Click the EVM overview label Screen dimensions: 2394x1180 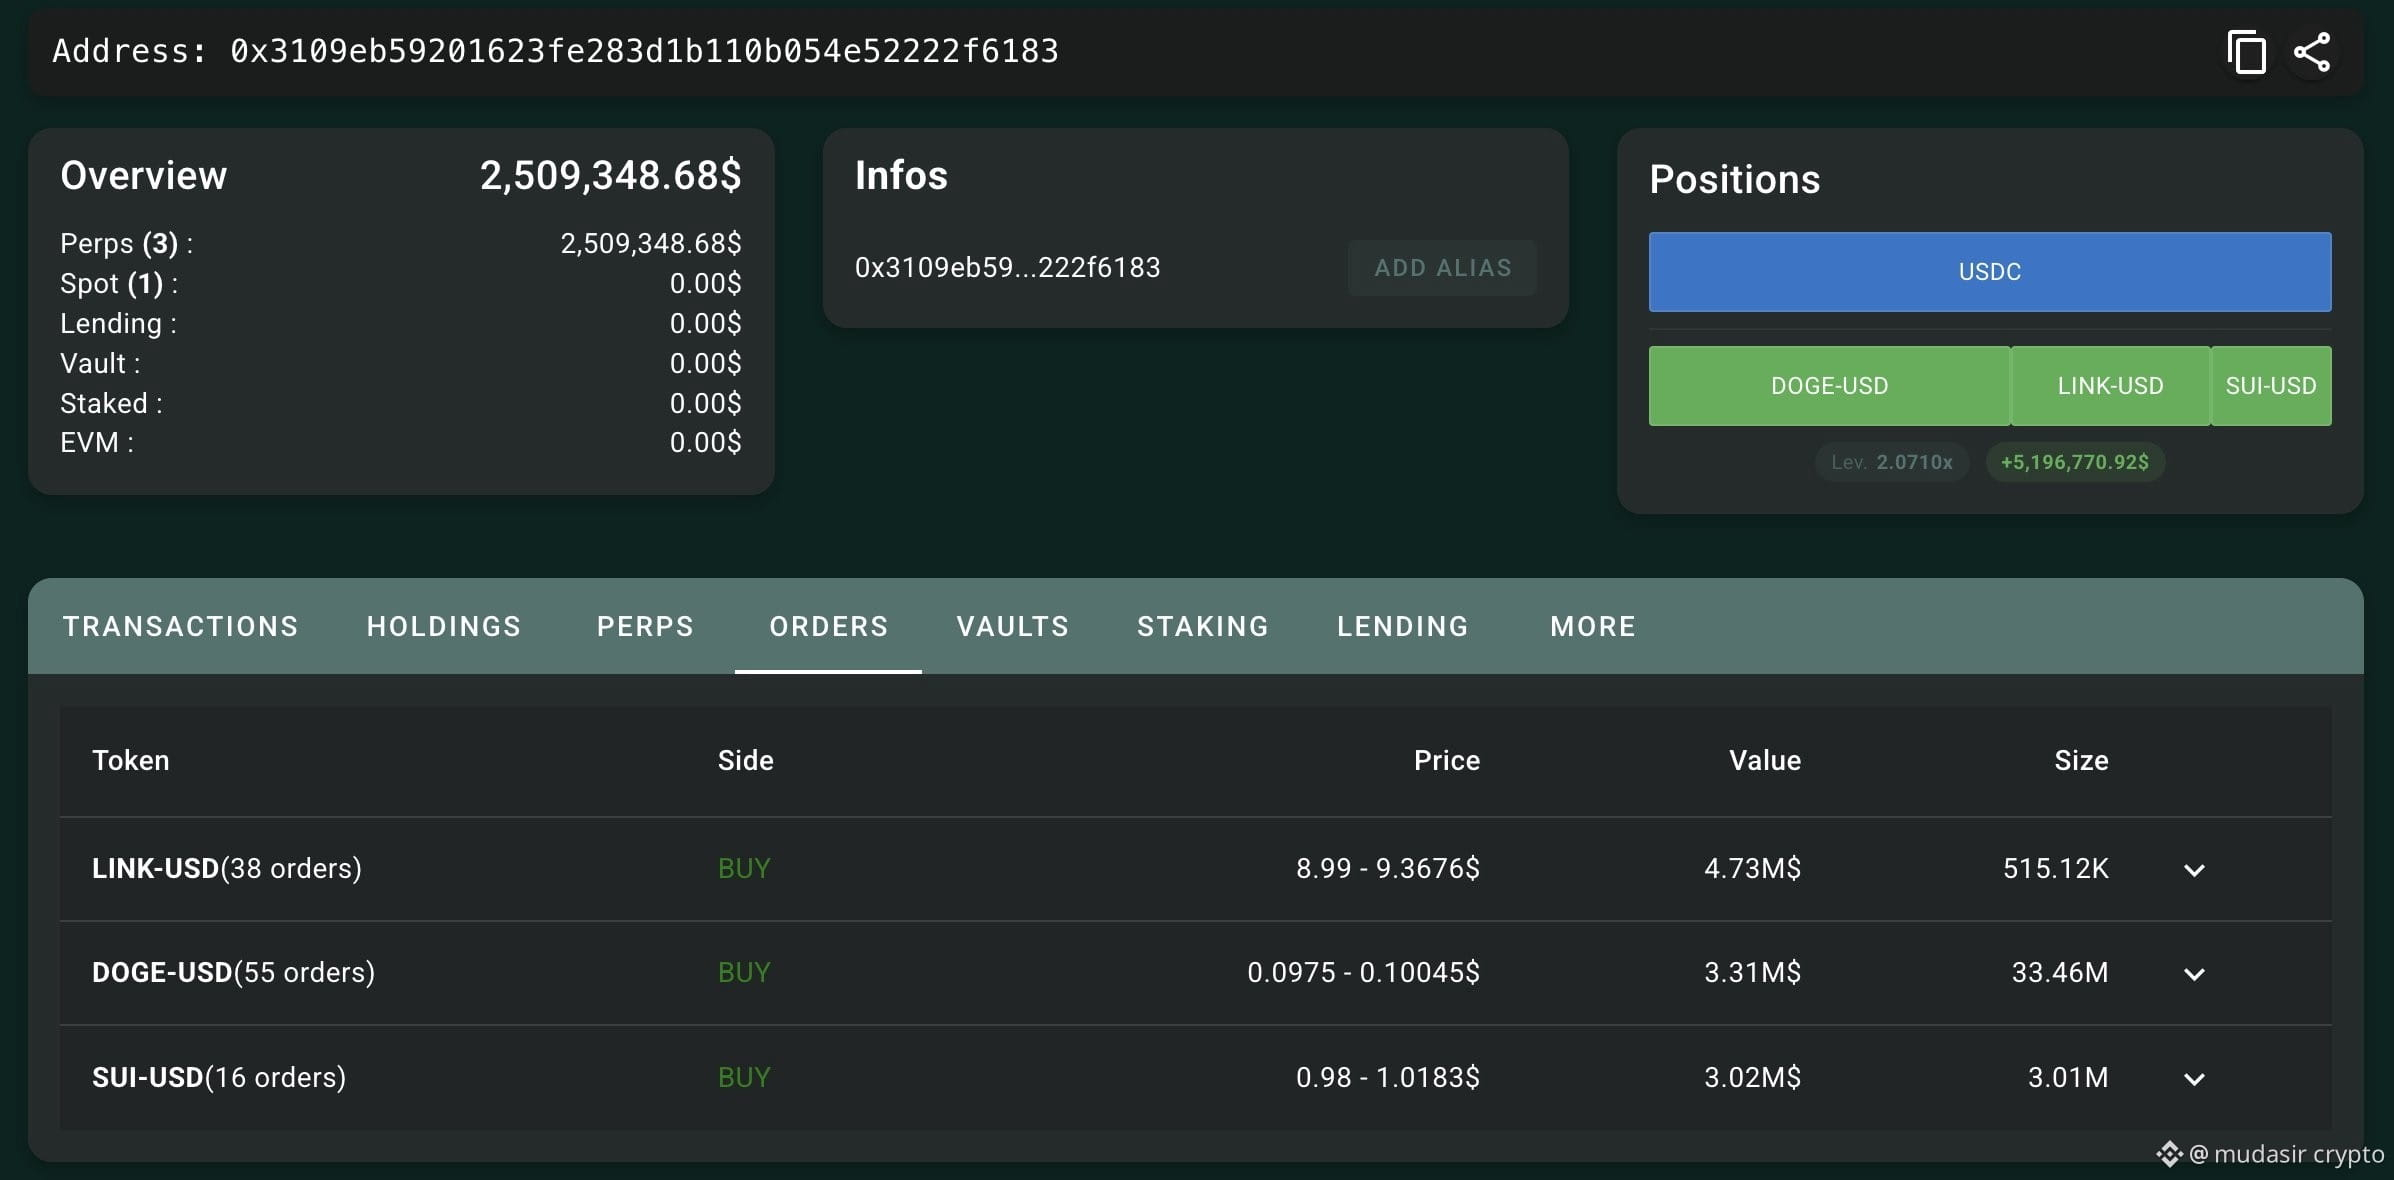[97, 442]
